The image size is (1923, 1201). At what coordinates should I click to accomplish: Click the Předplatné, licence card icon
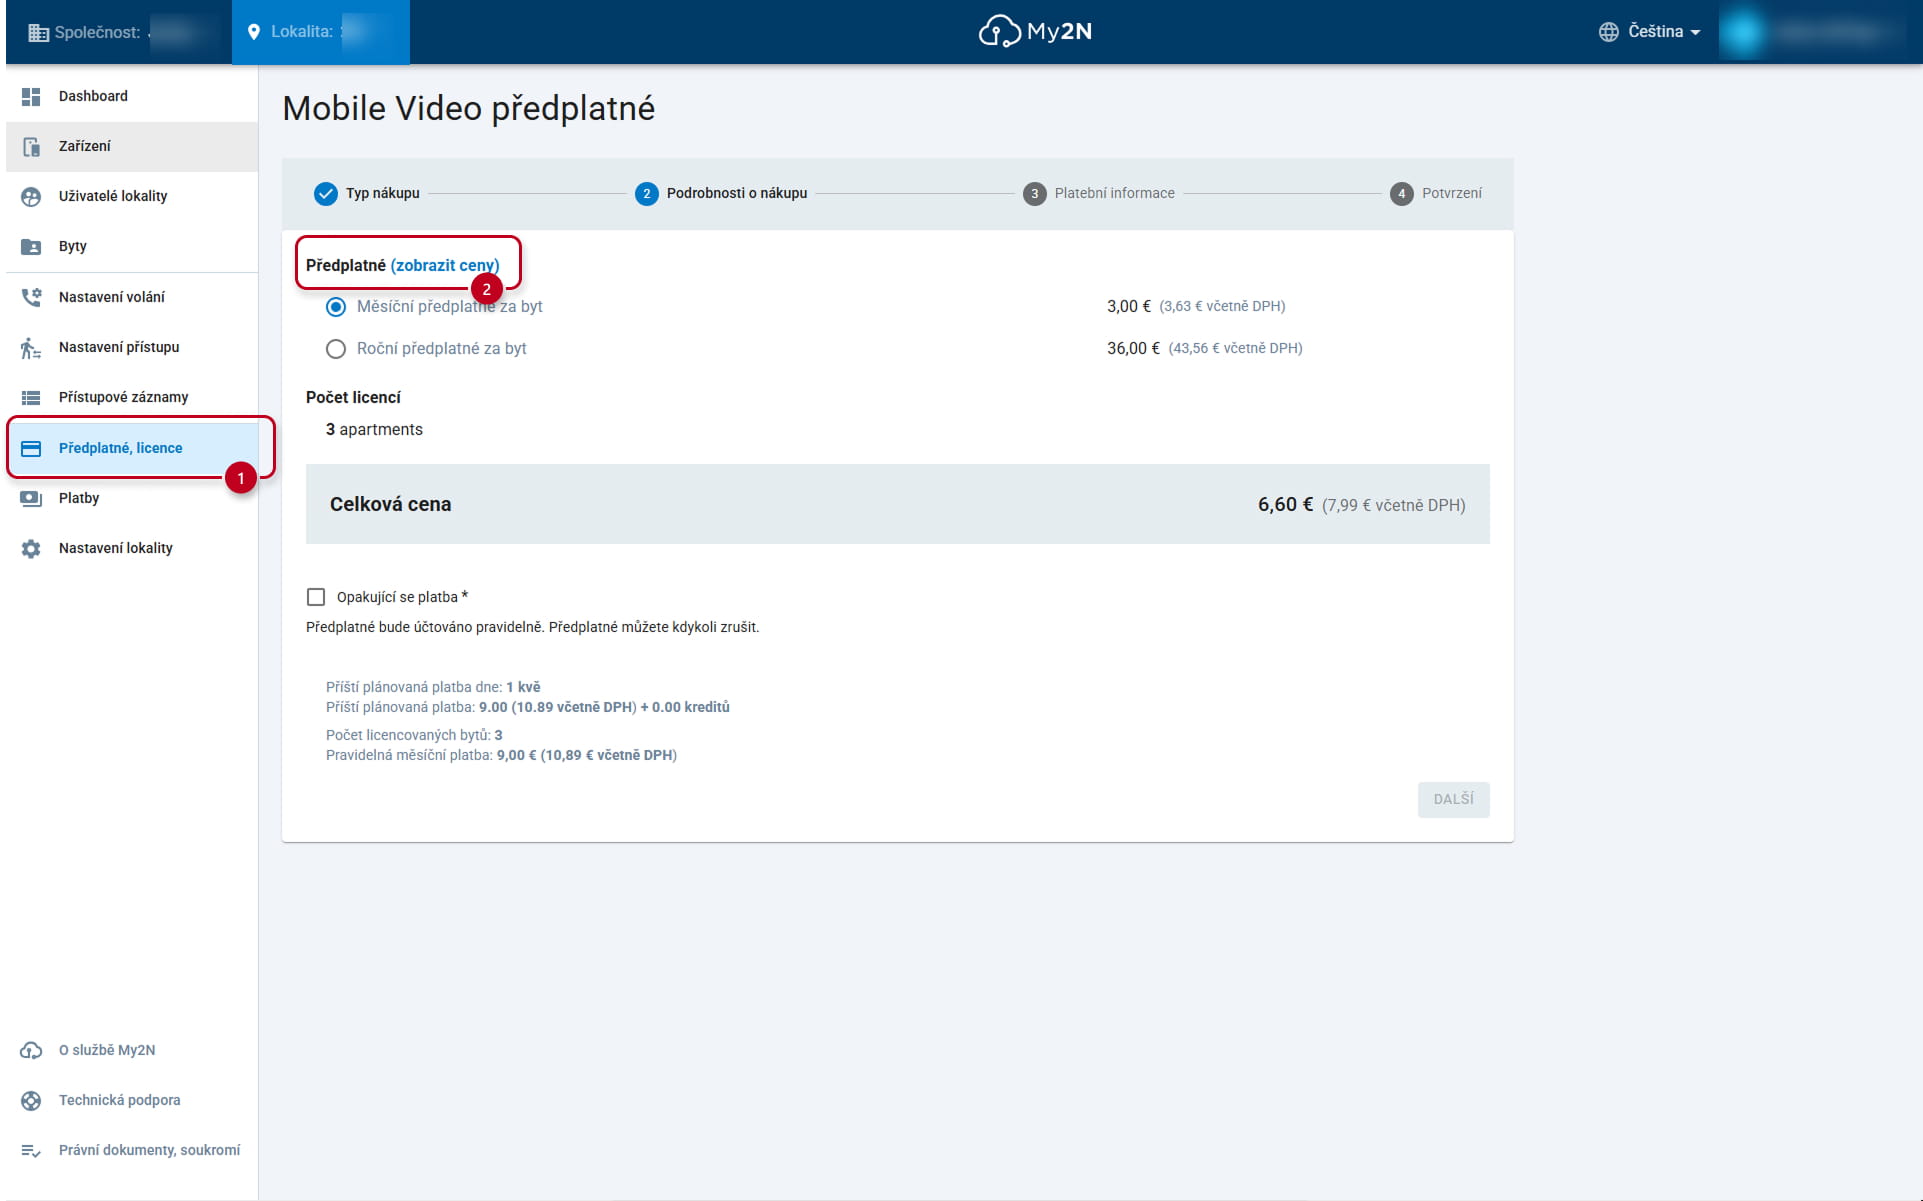31,448
